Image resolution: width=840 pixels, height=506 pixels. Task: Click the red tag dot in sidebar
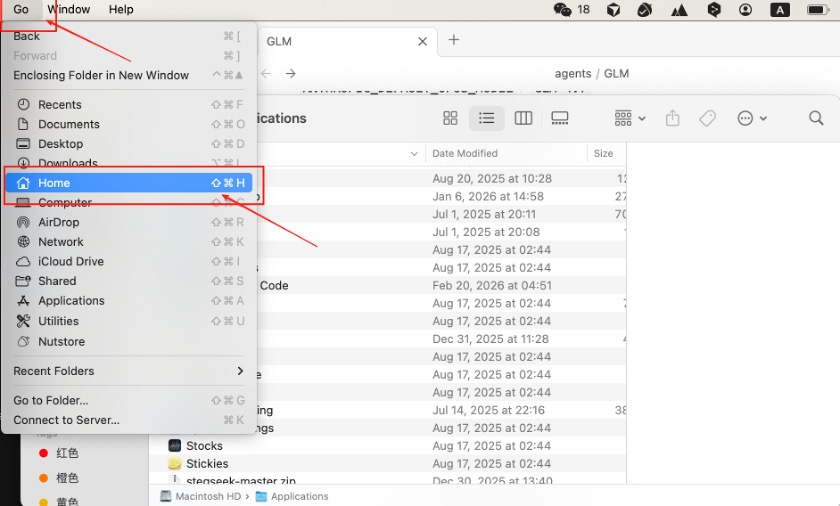click(43, 453)
